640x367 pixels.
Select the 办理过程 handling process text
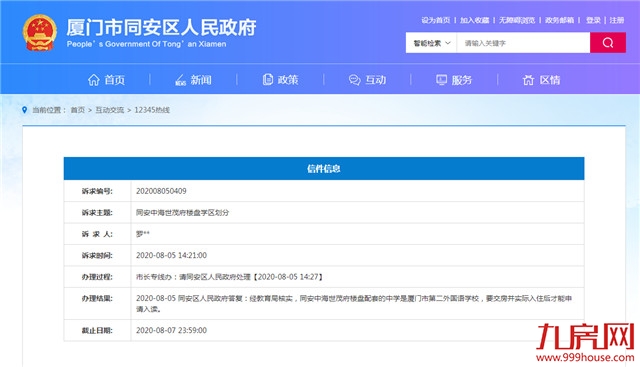tap(229, 277)
